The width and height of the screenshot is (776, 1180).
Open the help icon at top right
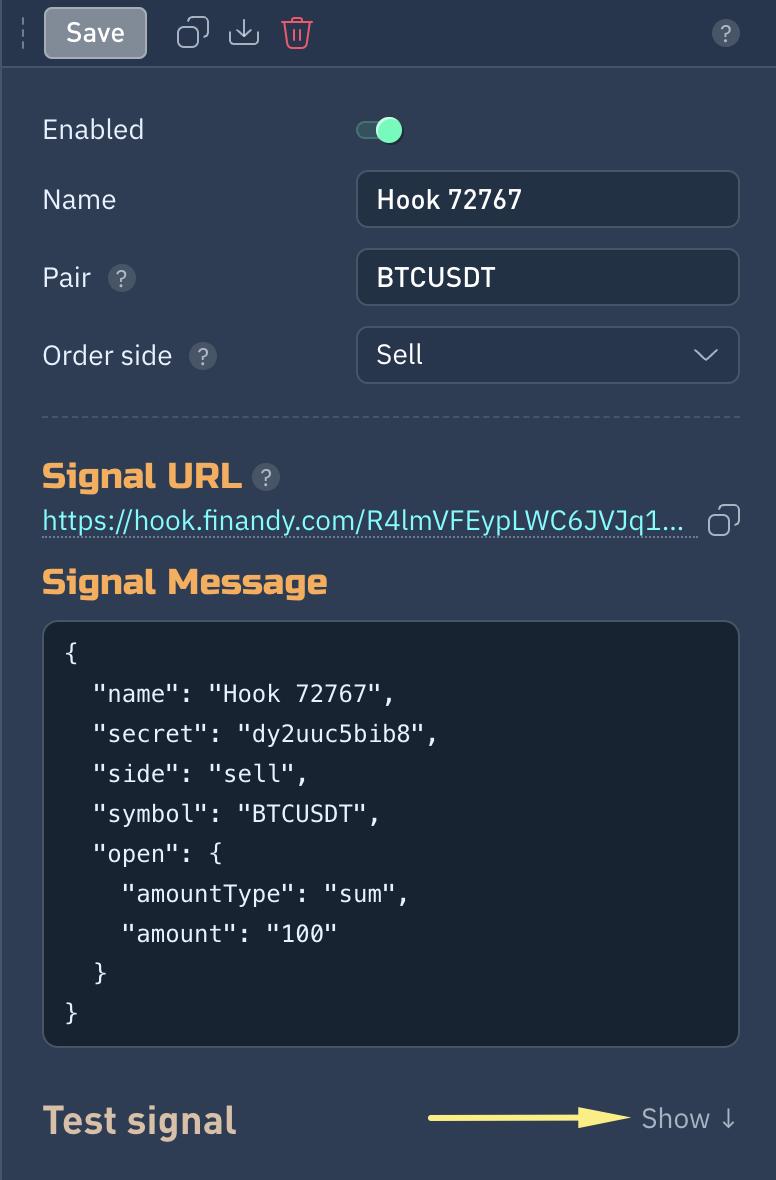[725, 34]
